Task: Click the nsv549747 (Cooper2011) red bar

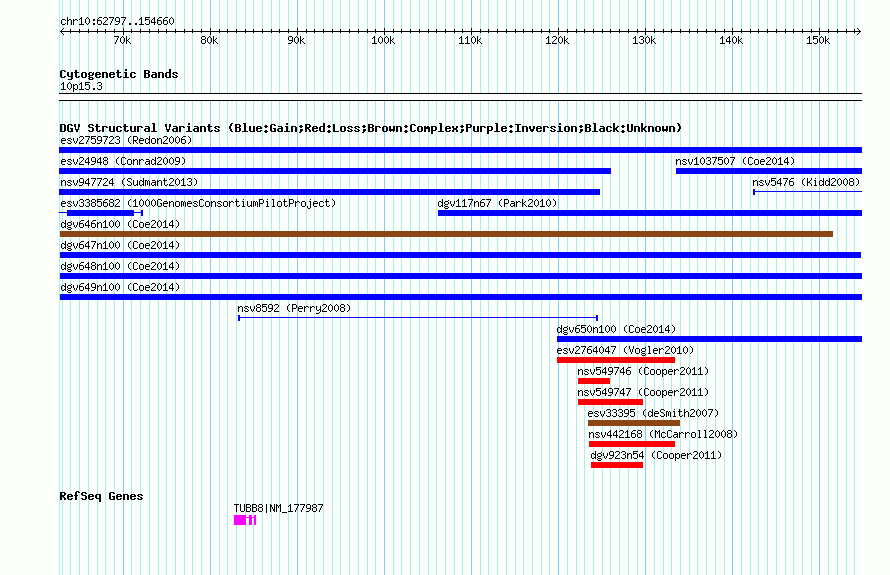Action: point(610,402)
